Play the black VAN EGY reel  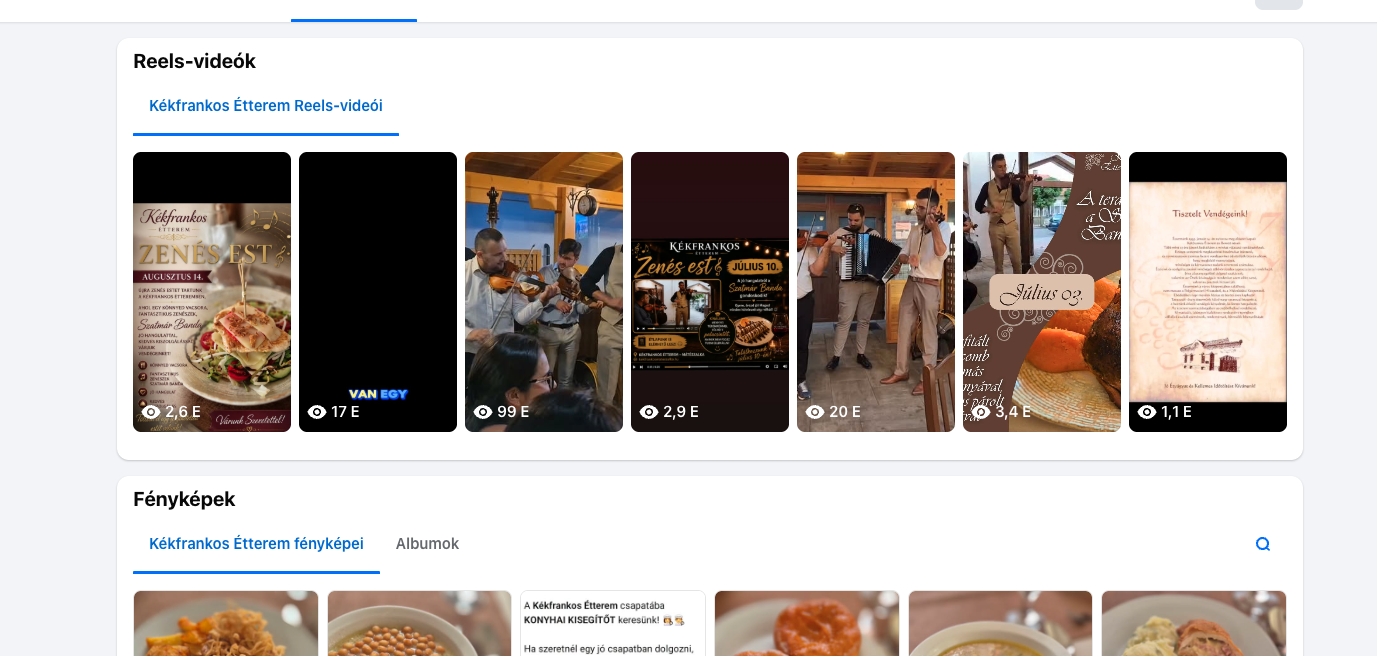coord(378,292)
